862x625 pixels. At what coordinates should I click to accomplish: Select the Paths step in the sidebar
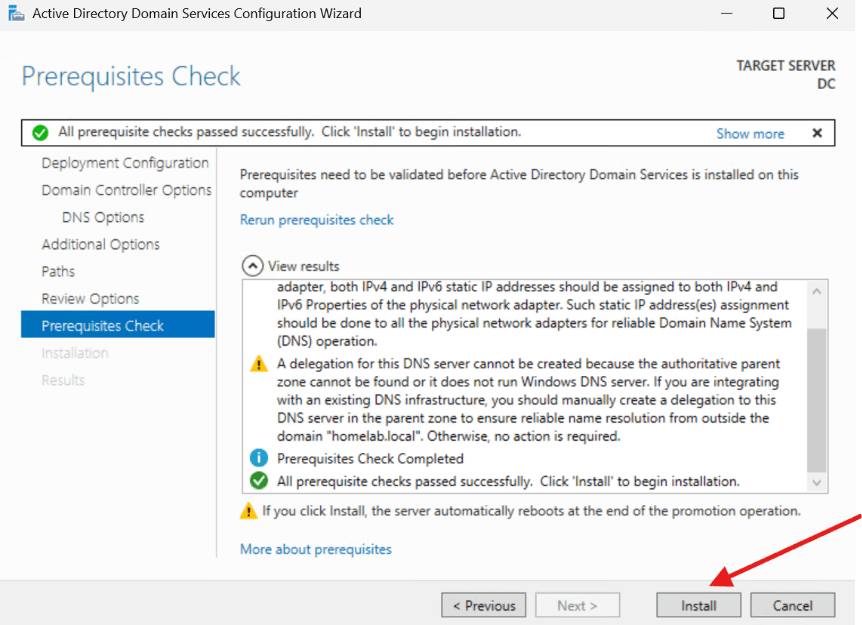click(58, 271)
